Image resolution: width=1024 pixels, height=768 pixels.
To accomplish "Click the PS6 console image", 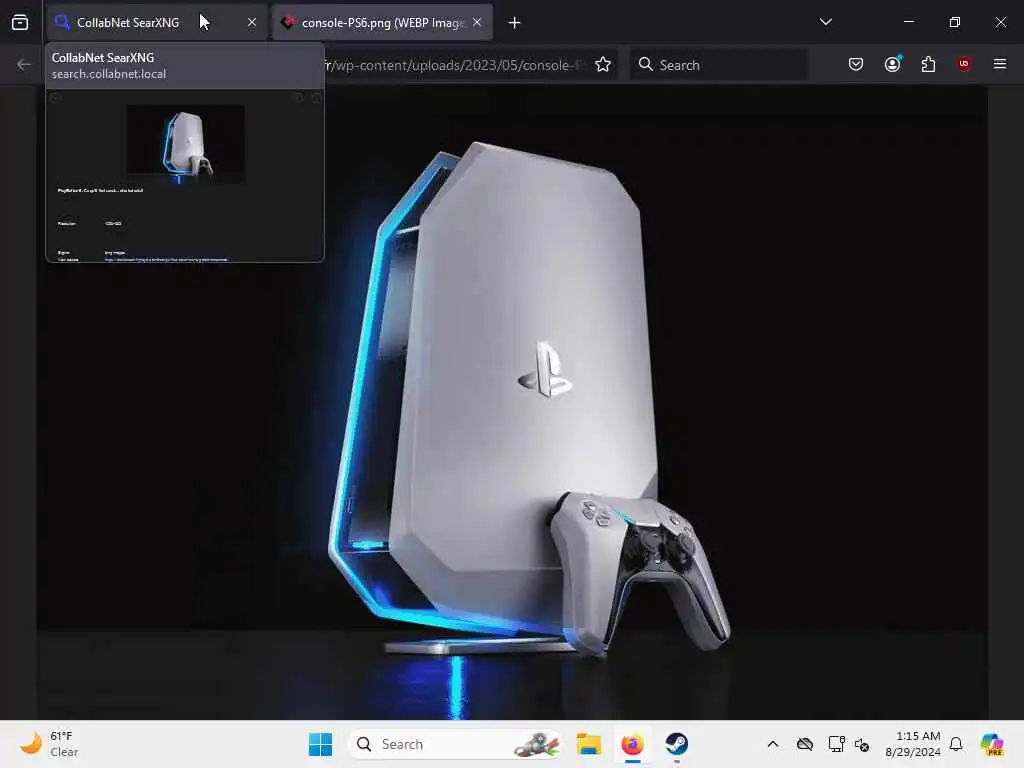I will (512, 403).
